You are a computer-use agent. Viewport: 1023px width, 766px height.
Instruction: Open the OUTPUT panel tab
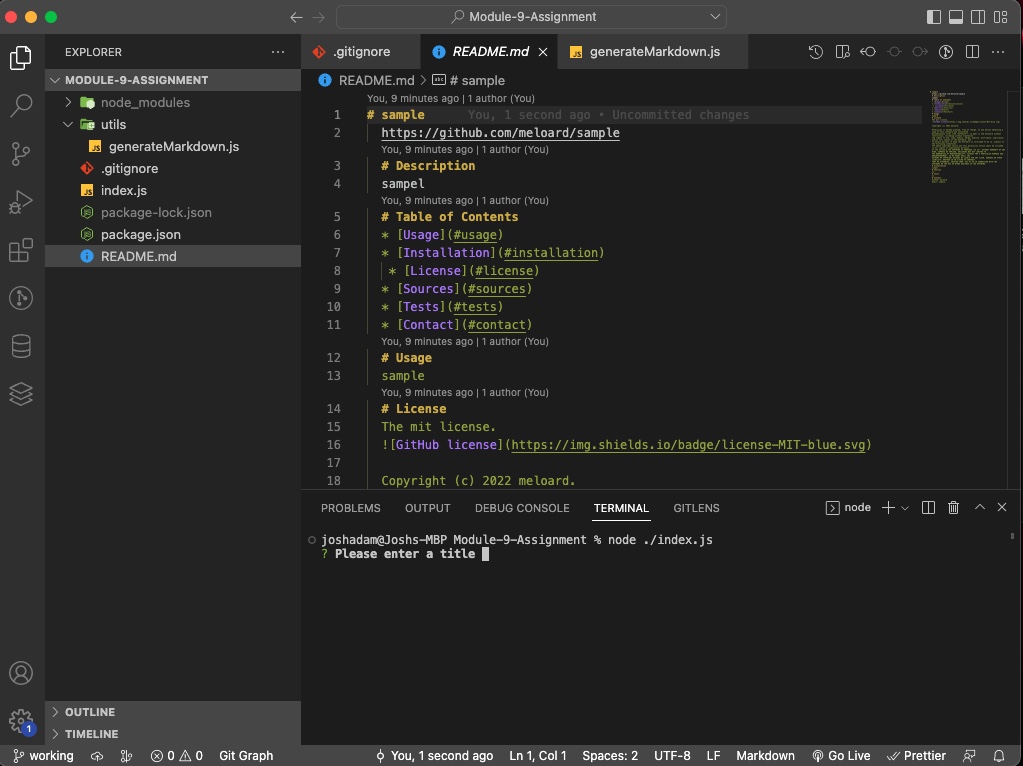(427, 508)
